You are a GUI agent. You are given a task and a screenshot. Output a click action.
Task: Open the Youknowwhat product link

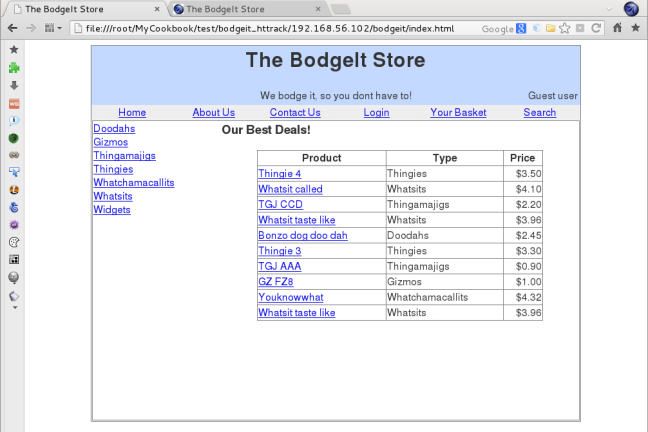[x=291, y=297]
